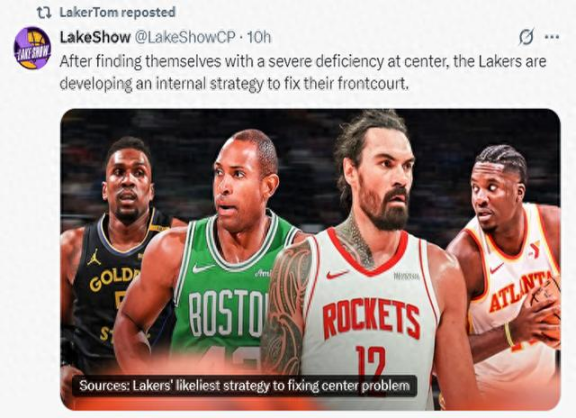Click the ROCKETS wordmark on the white jersey
Screen dimensions: 576x418
(x=371, y=318)
